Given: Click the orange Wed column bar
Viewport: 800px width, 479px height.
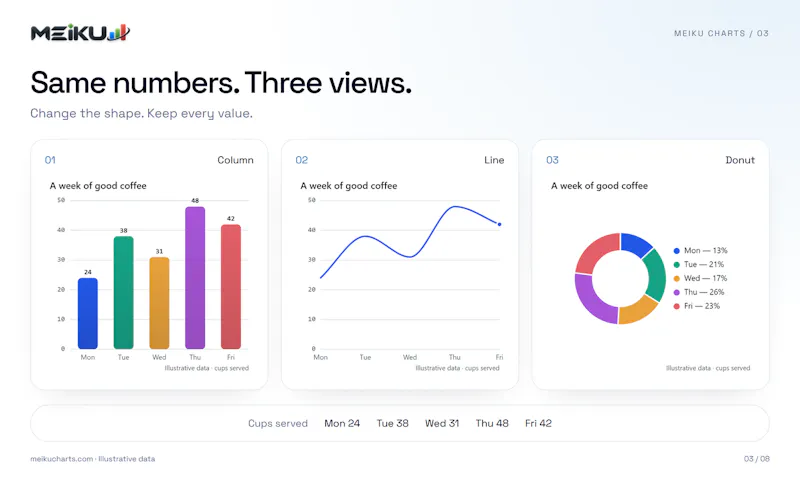Looking at the screenshot, I should click(159, 303).
